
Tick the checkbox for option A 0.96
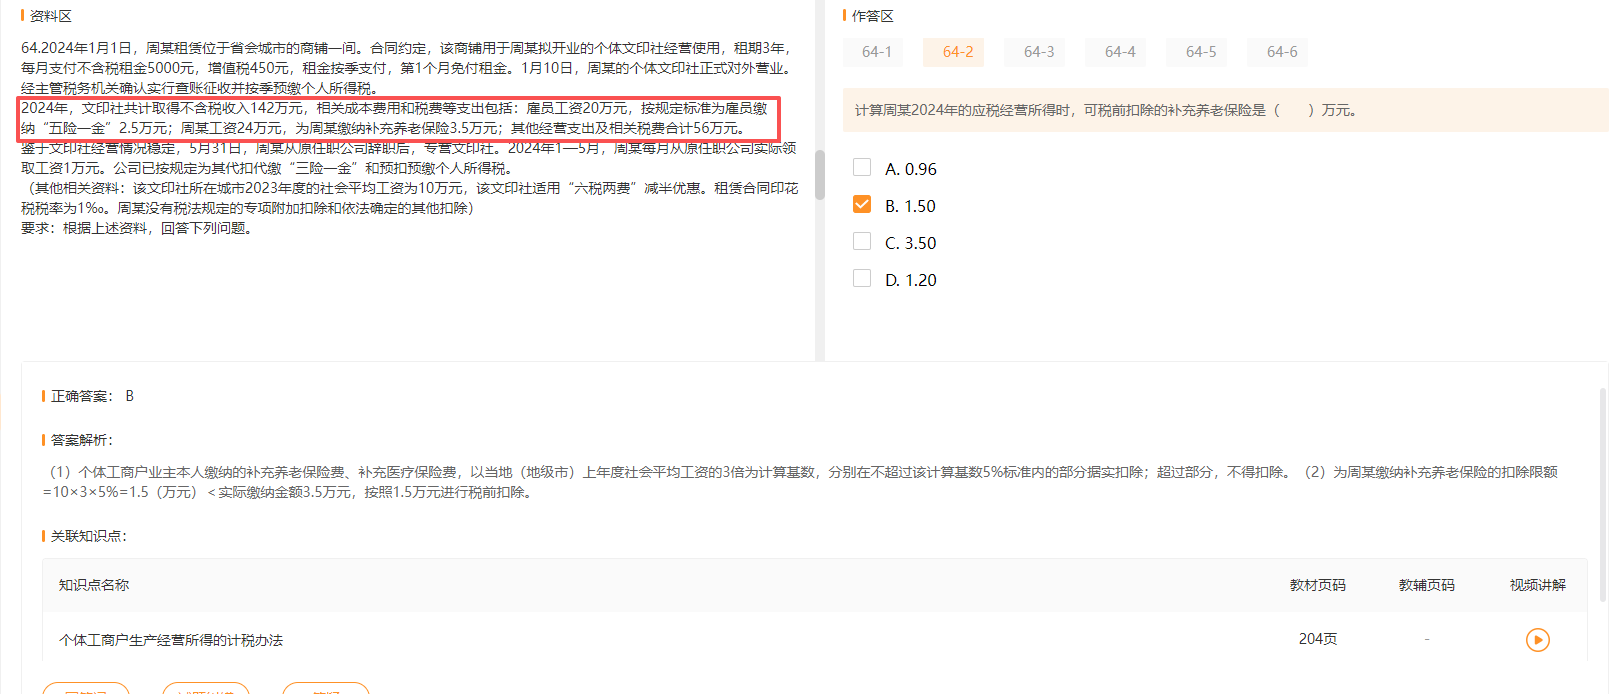[862, 168]
